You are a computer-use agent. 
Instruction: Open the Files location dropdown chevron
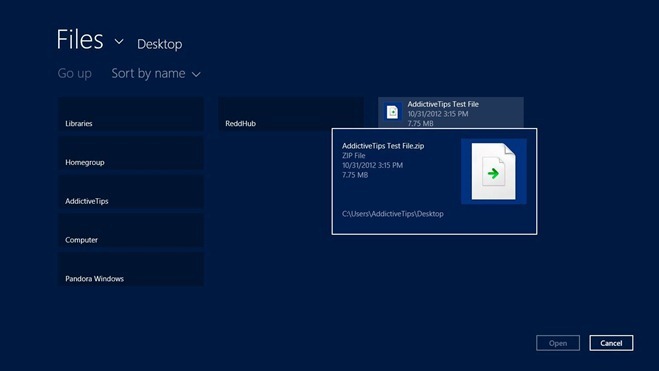(x=119, y=42)
